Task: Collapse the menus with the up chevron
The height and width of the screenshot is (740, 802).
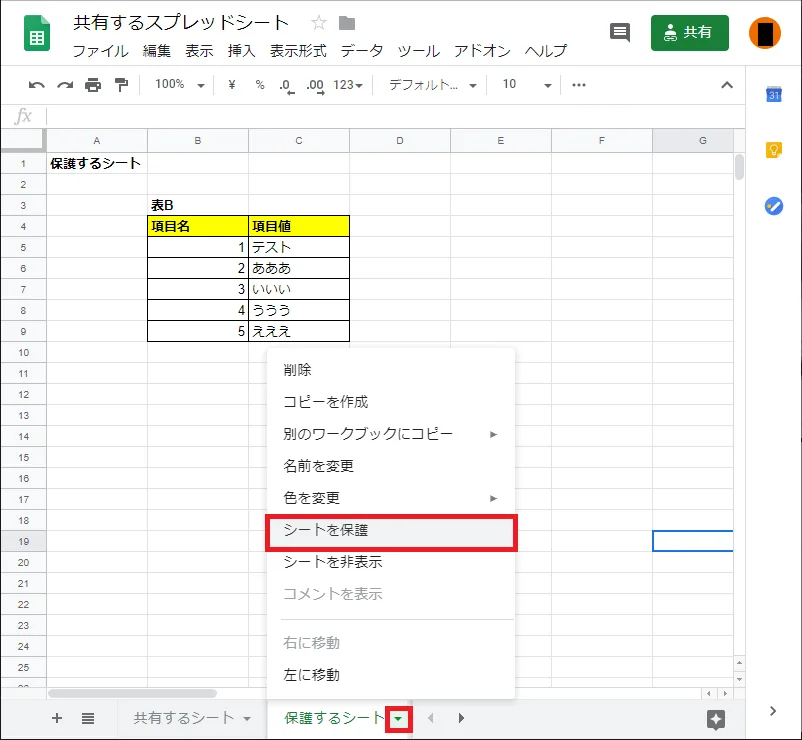Action: (727, 85)
